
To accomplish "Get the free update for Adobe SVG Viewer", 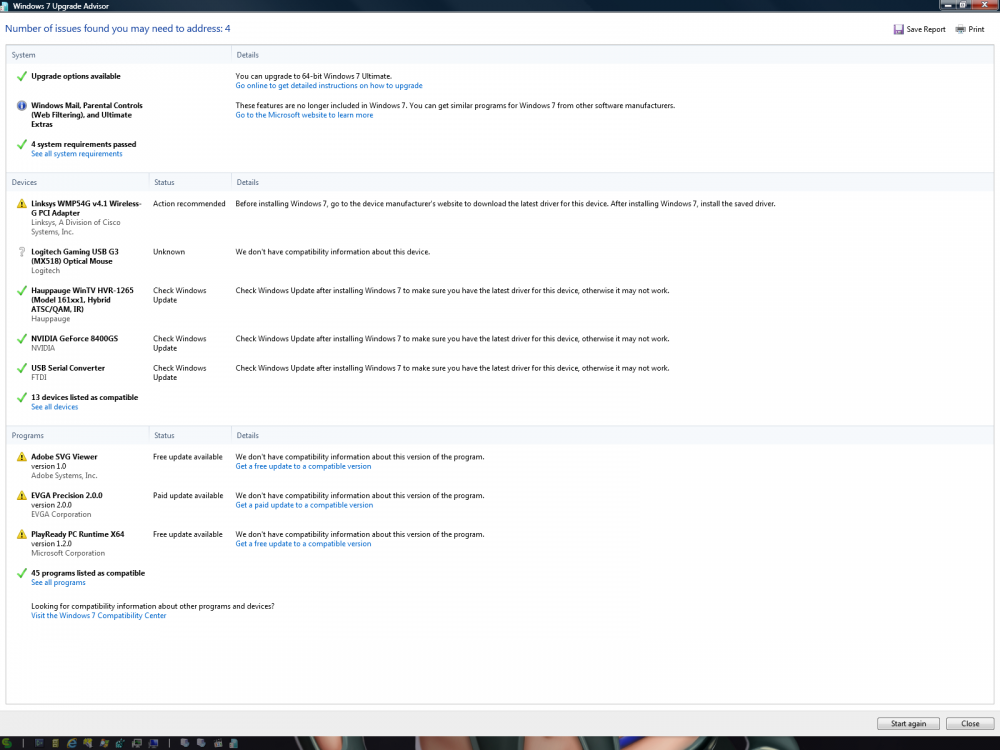I will coord(303,466).
